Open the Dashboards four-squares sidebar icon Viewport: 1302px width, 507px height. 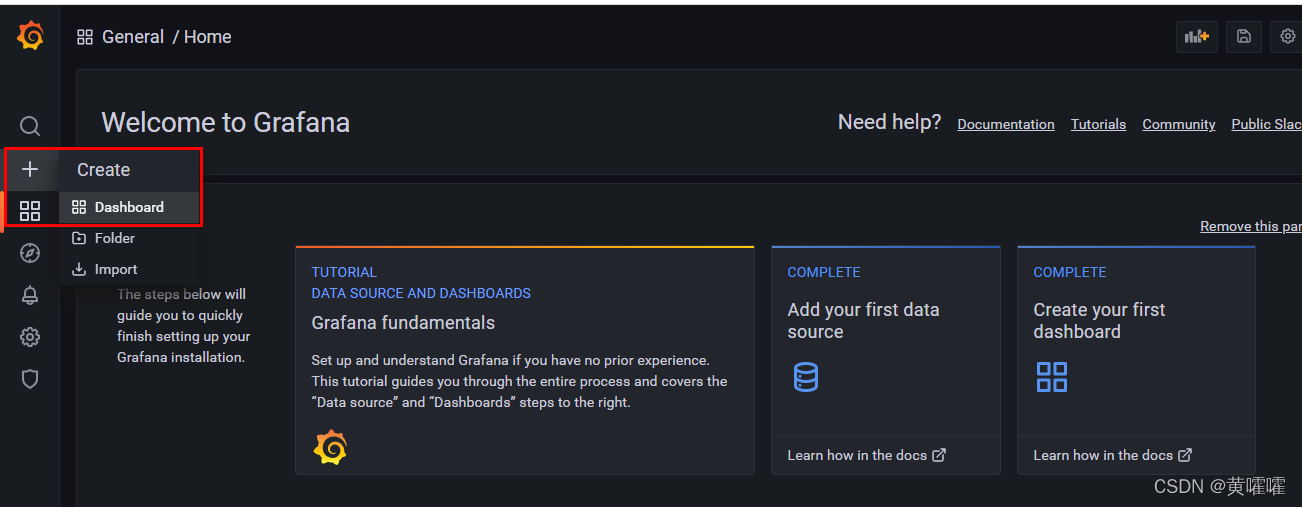point(30,211)
